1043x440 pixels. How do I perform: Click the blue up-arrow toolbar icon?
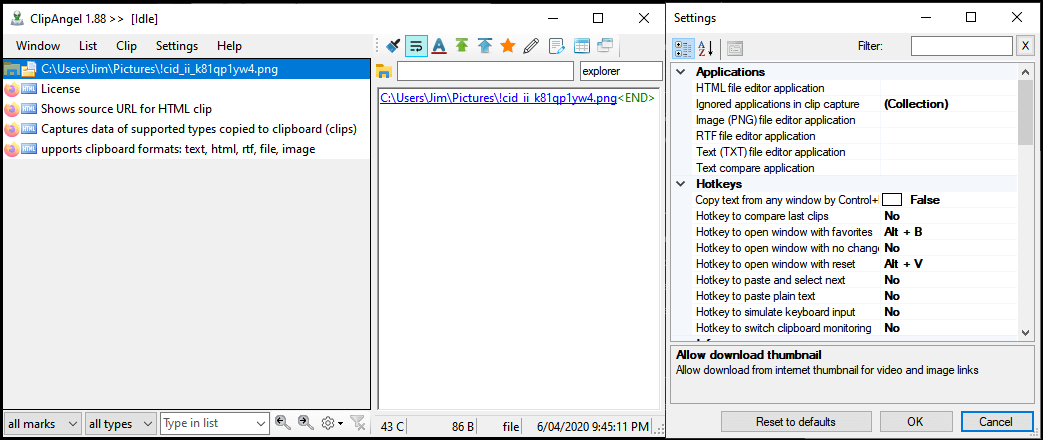click(485, 46)
